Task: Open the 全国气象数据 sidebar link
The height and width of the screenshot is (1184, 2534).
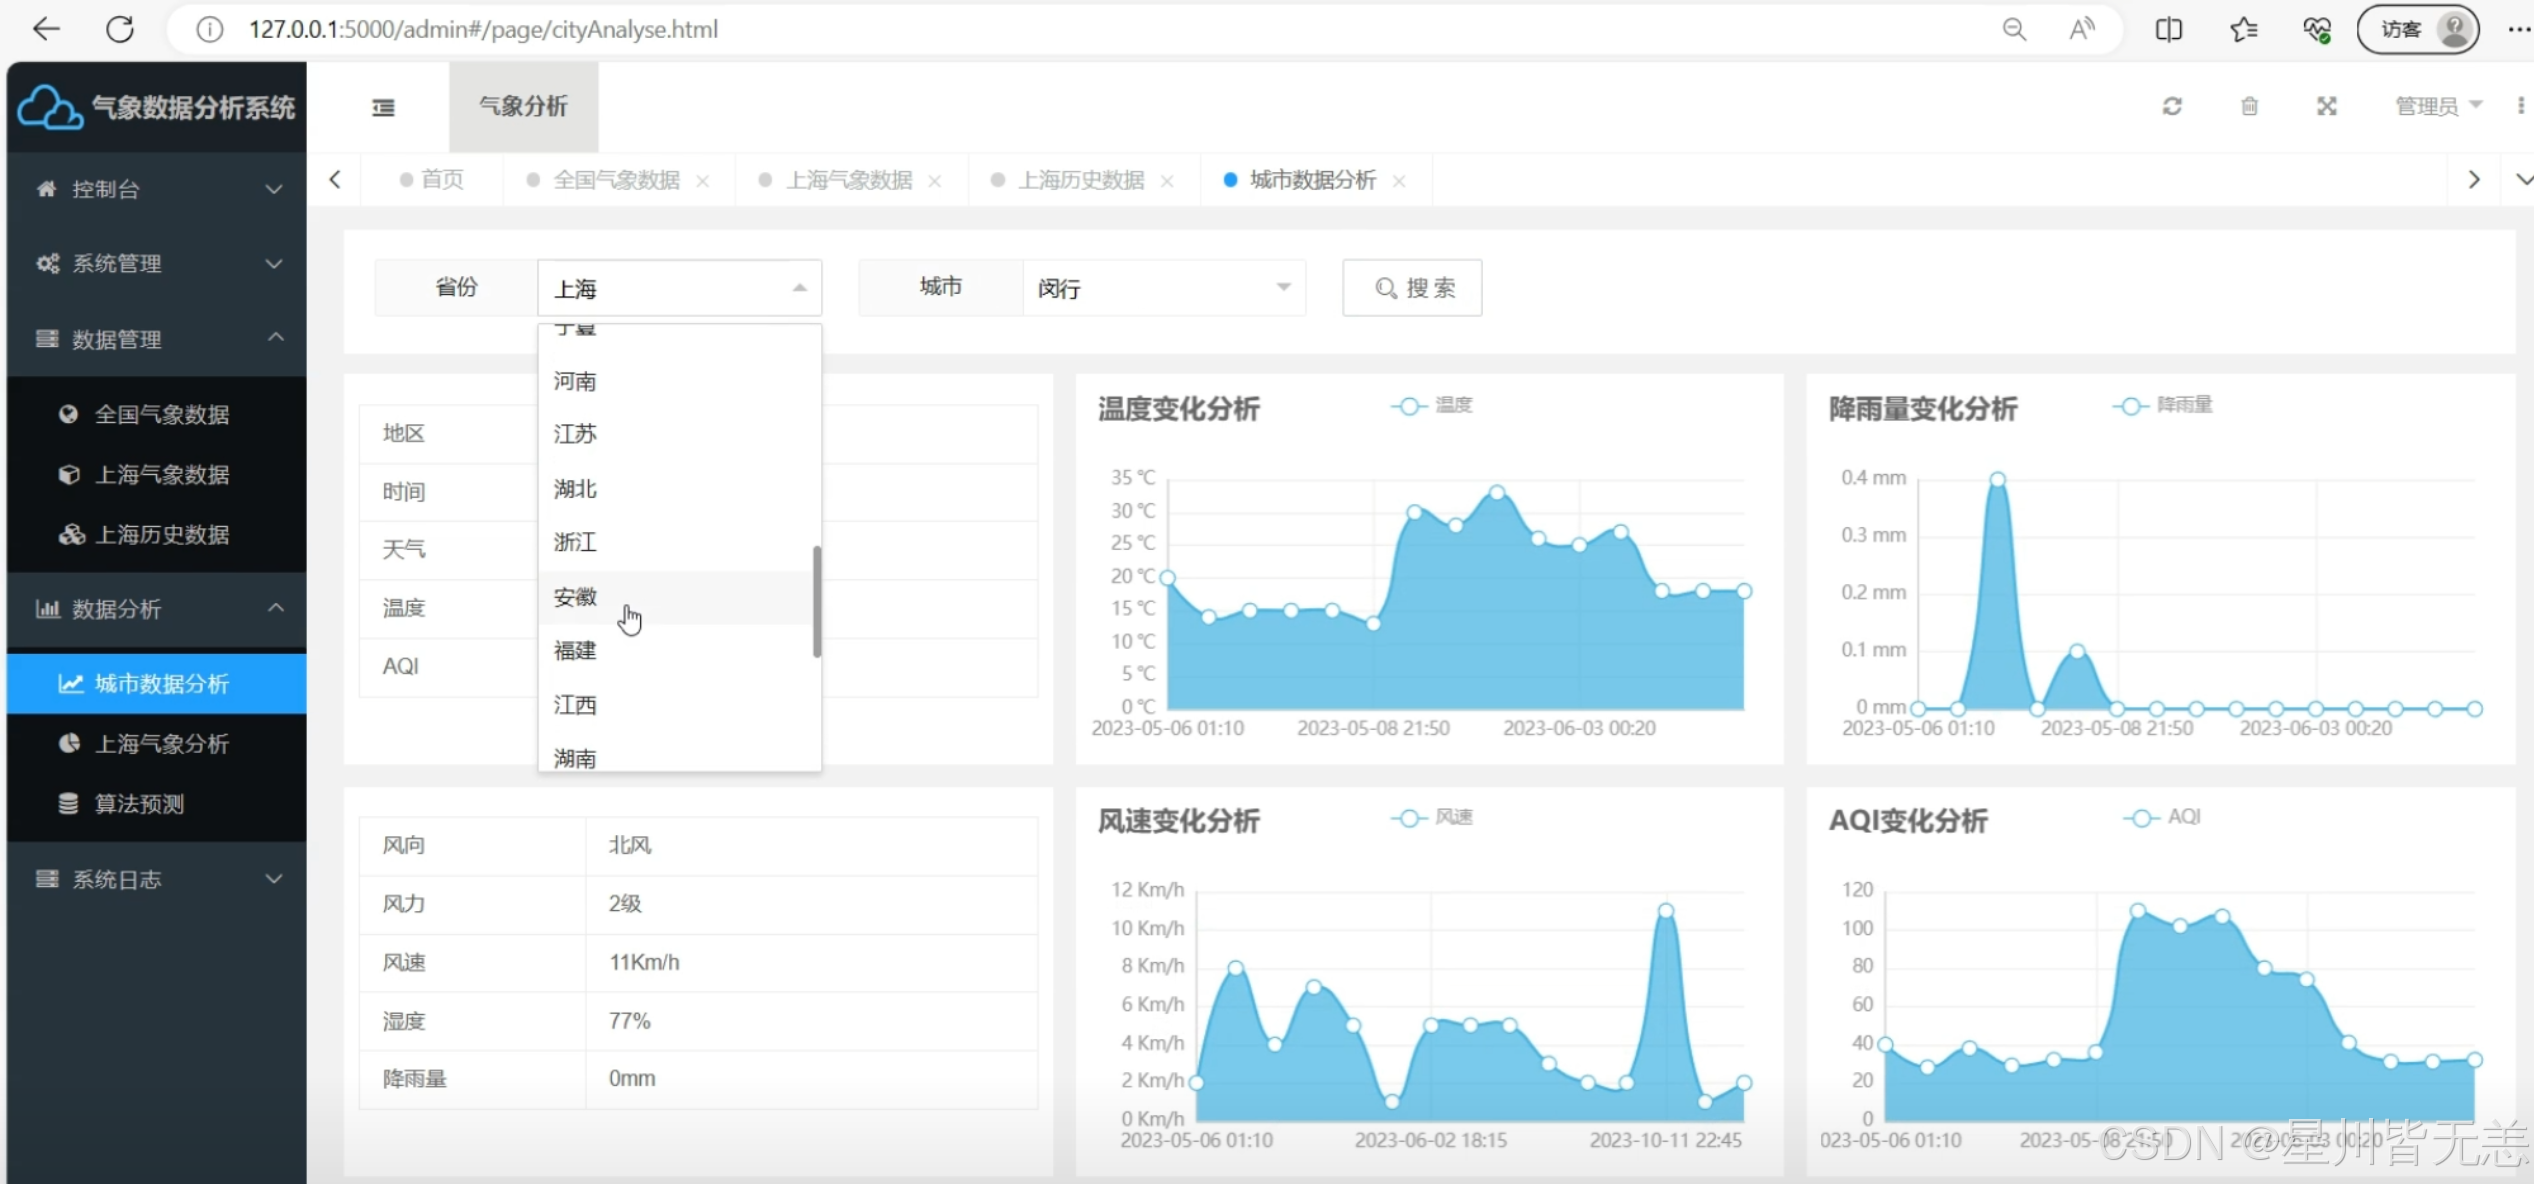Action: click(x=161, y=414)
